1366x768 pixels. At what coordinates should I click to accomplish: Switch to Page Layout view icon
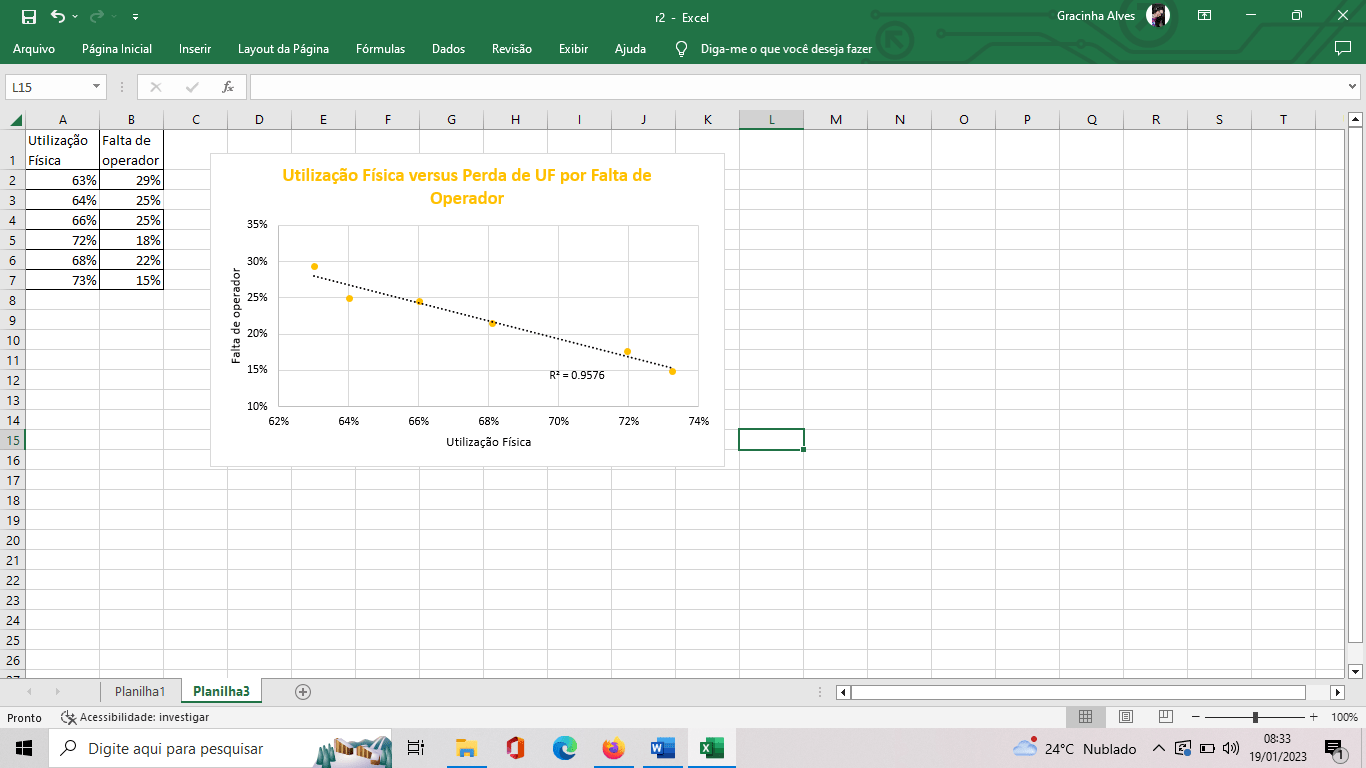[1125, 717]
